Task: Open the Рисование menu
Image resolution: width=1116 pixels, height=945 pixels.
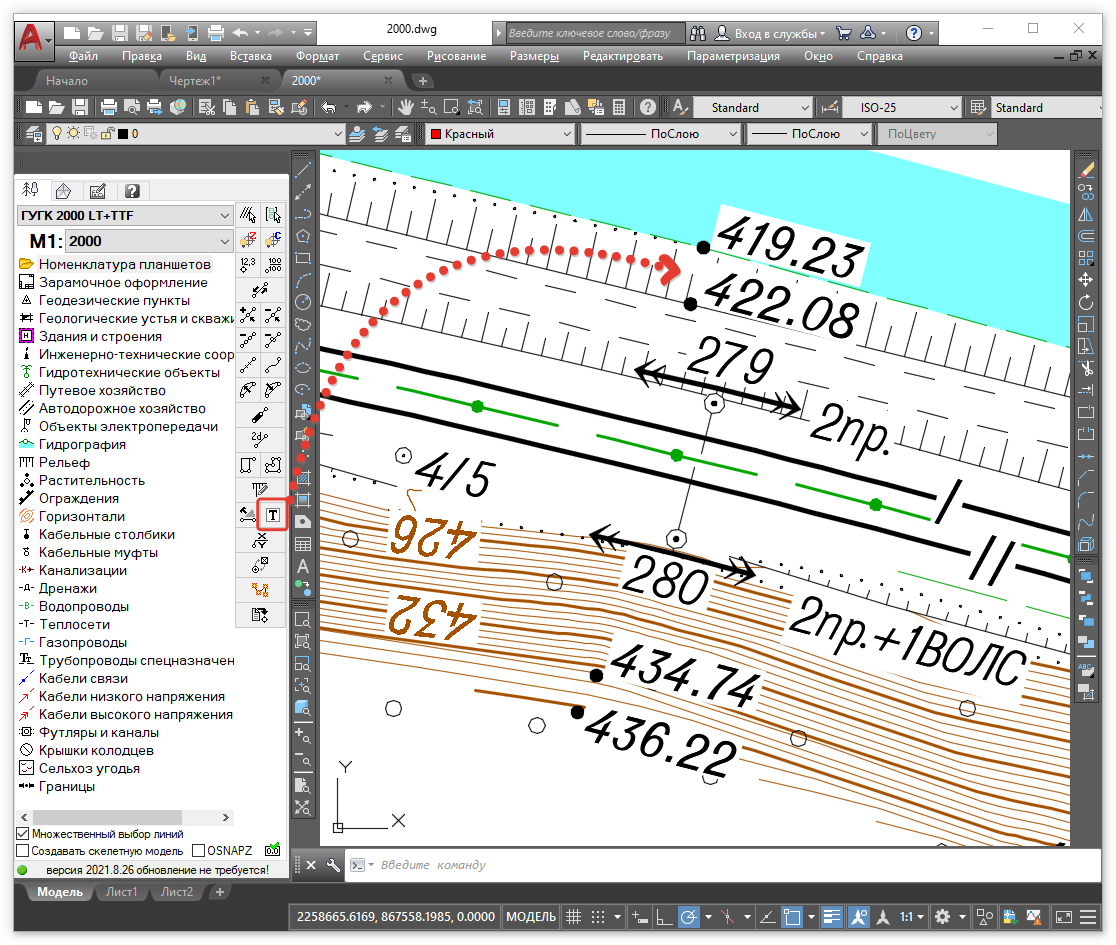Action: click(x=456, y=56)
